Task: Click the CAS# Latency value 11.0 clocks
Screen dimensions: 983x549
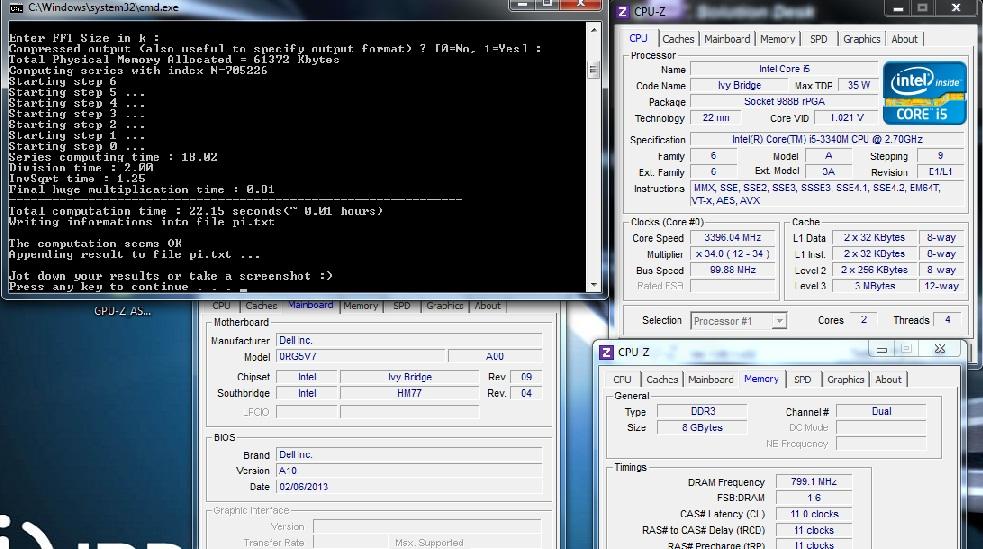Action: pyautogui.click(x=814, y=515)
